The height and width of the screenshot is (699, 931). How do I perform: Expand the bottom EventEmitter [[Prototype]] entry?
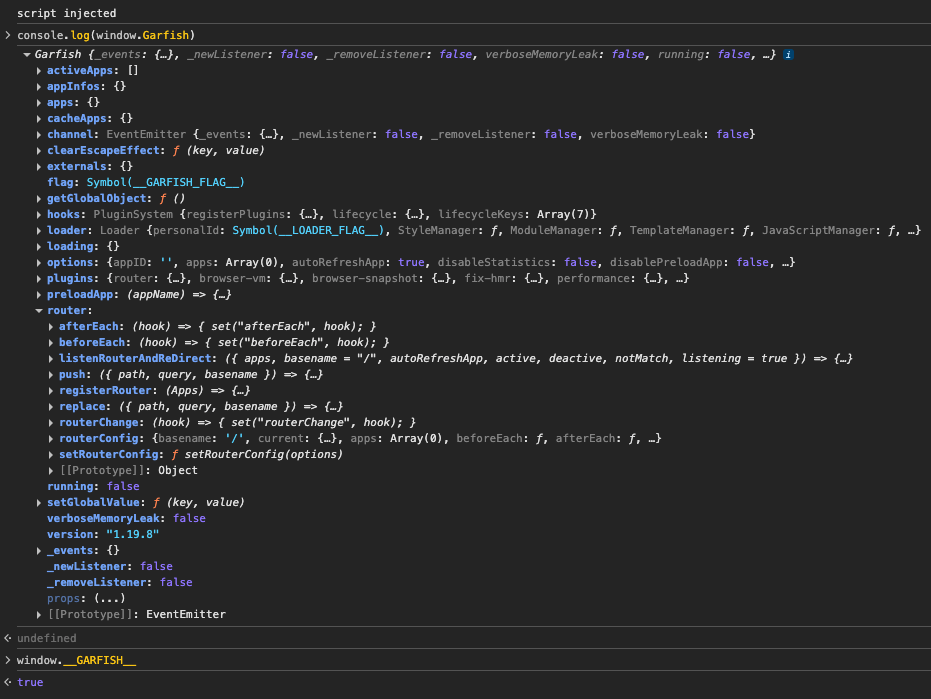click(x=39, y=615)
